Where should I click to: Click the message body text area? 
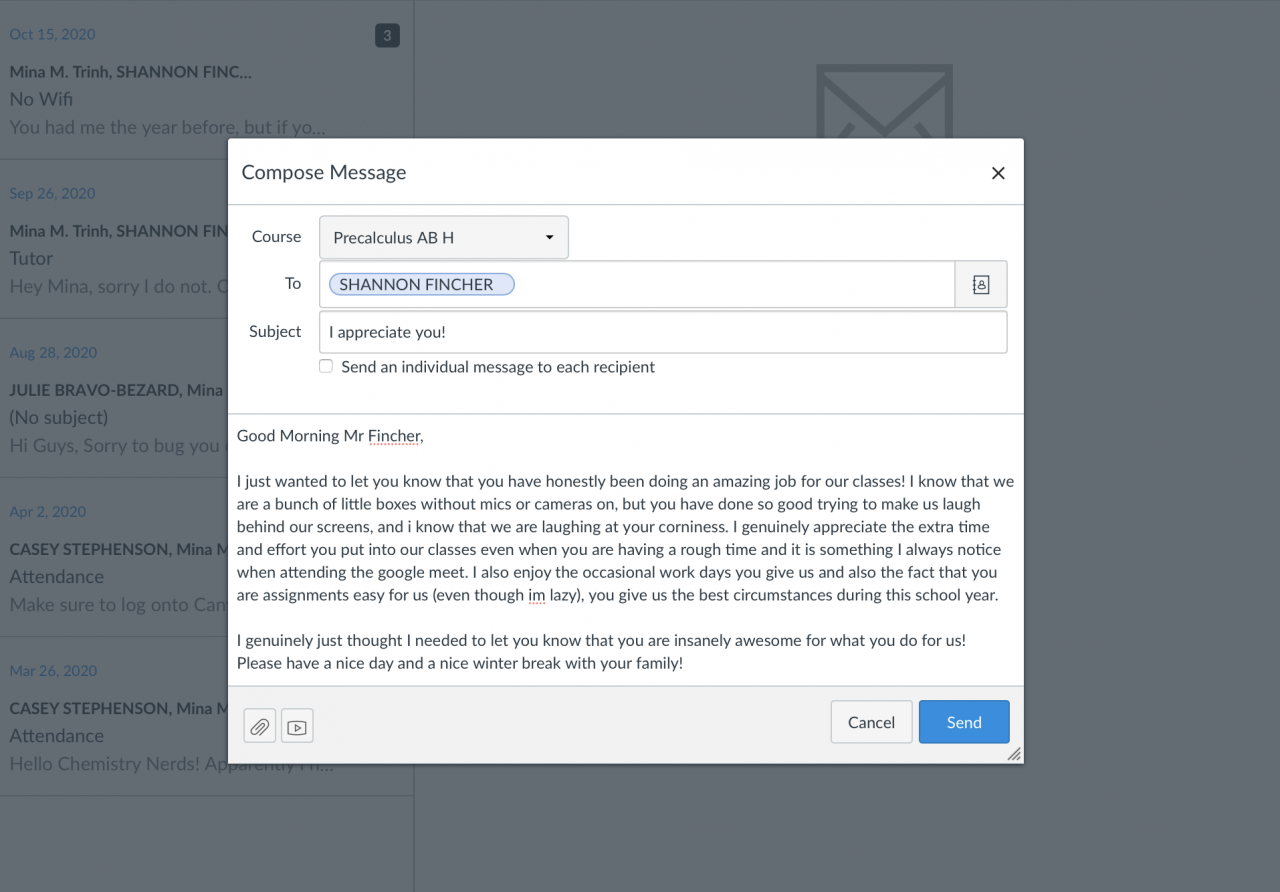click(x=625, y=550)
